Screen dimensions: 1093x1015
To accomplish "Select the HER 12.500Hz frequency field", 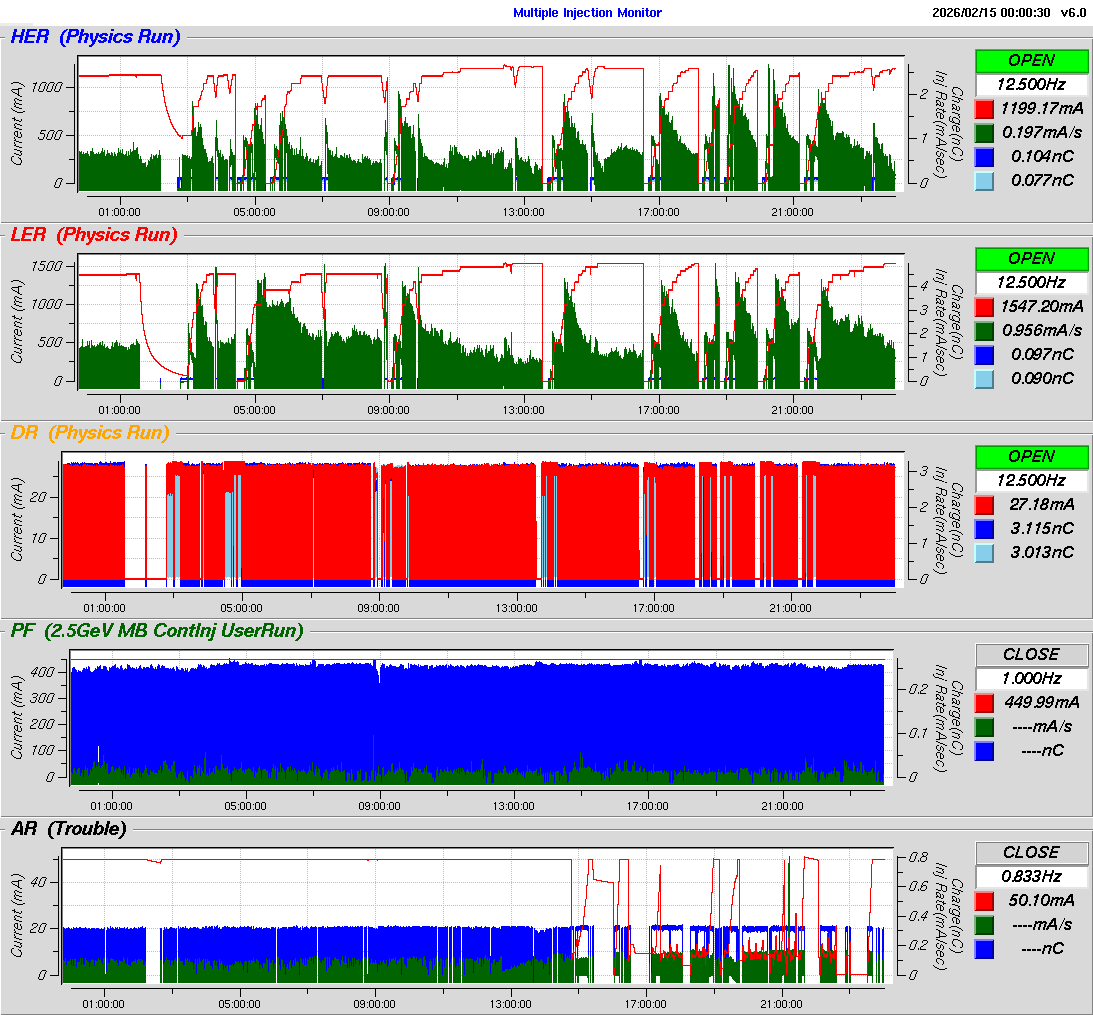I will coord(1031,84).
